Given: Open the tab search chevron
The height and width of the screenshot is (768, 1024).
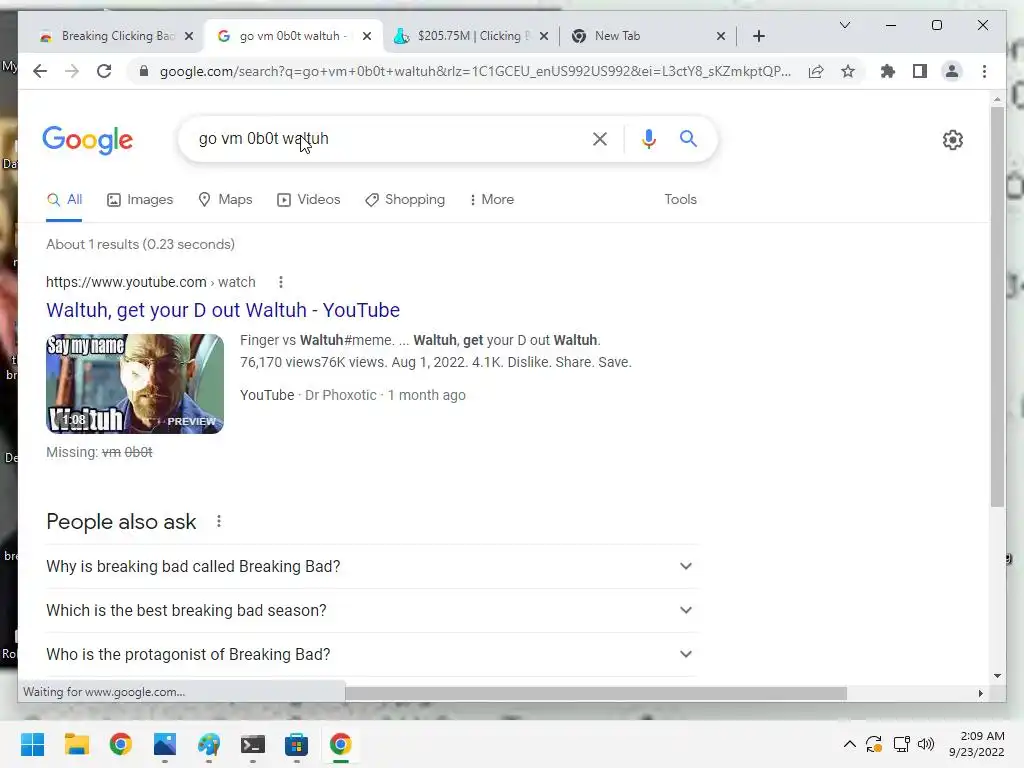Looking at the screenshot, I should (844, 25).
